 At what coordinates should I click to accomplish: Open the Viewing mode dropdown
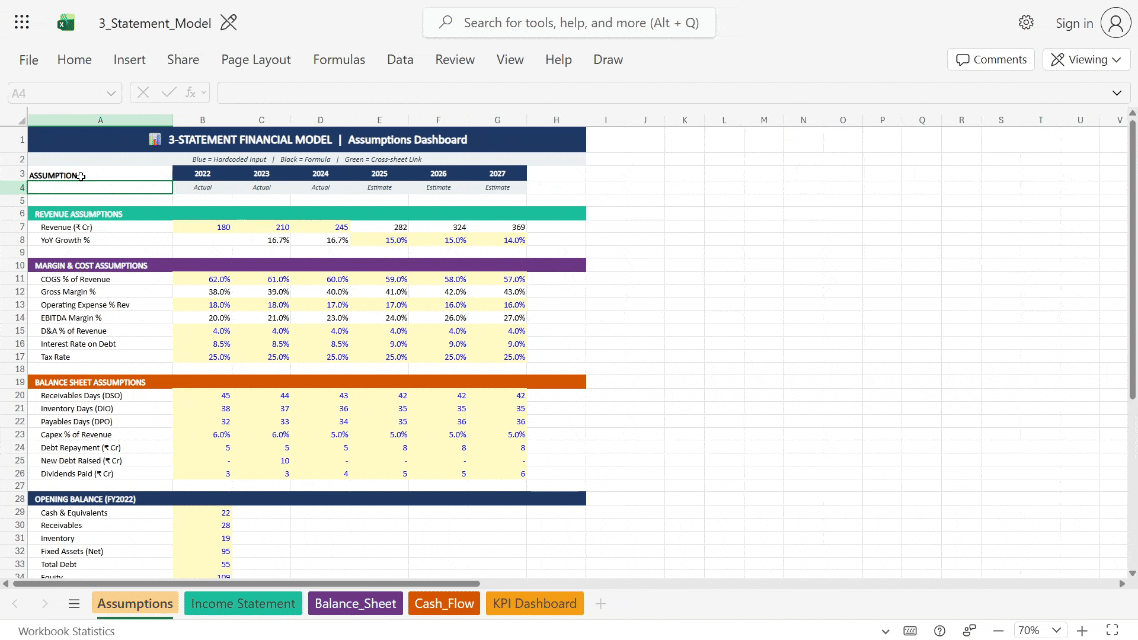coord(1086,60)
